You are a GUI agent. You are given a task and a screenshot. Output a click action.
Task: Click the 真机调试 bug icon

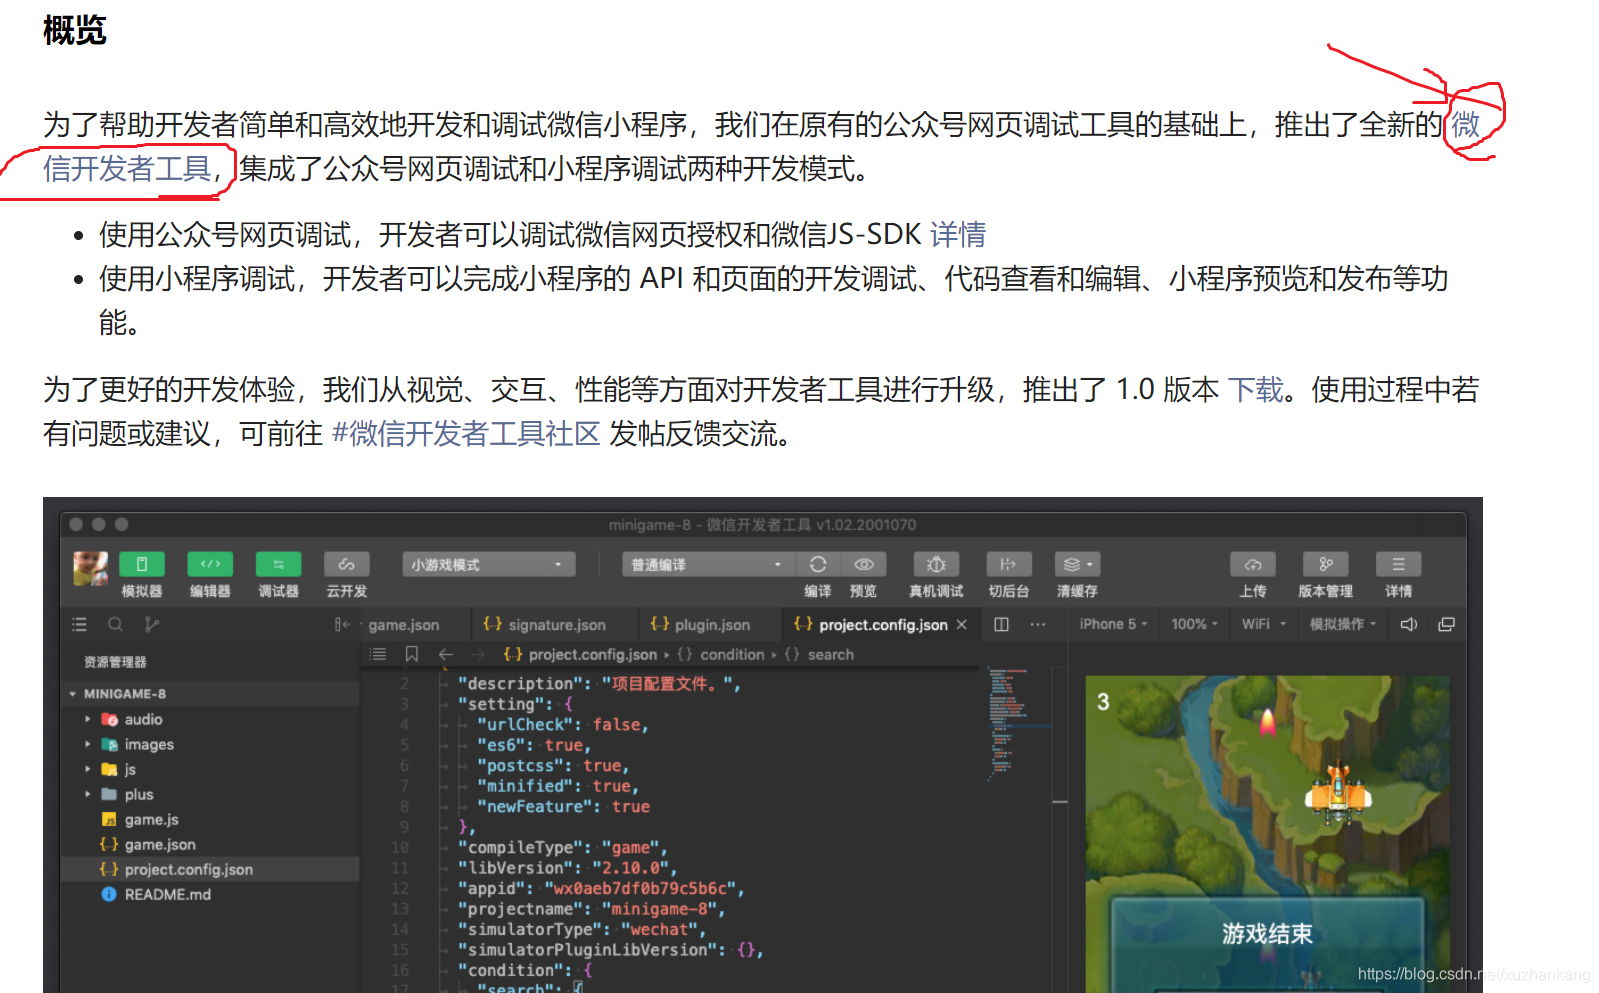pos(936,564)
